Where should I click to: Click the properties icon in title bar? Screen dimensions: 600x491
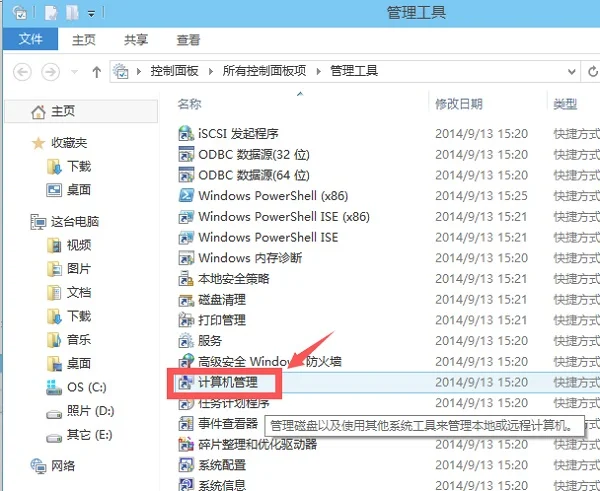pyautogui.click(x=20, y=13)
